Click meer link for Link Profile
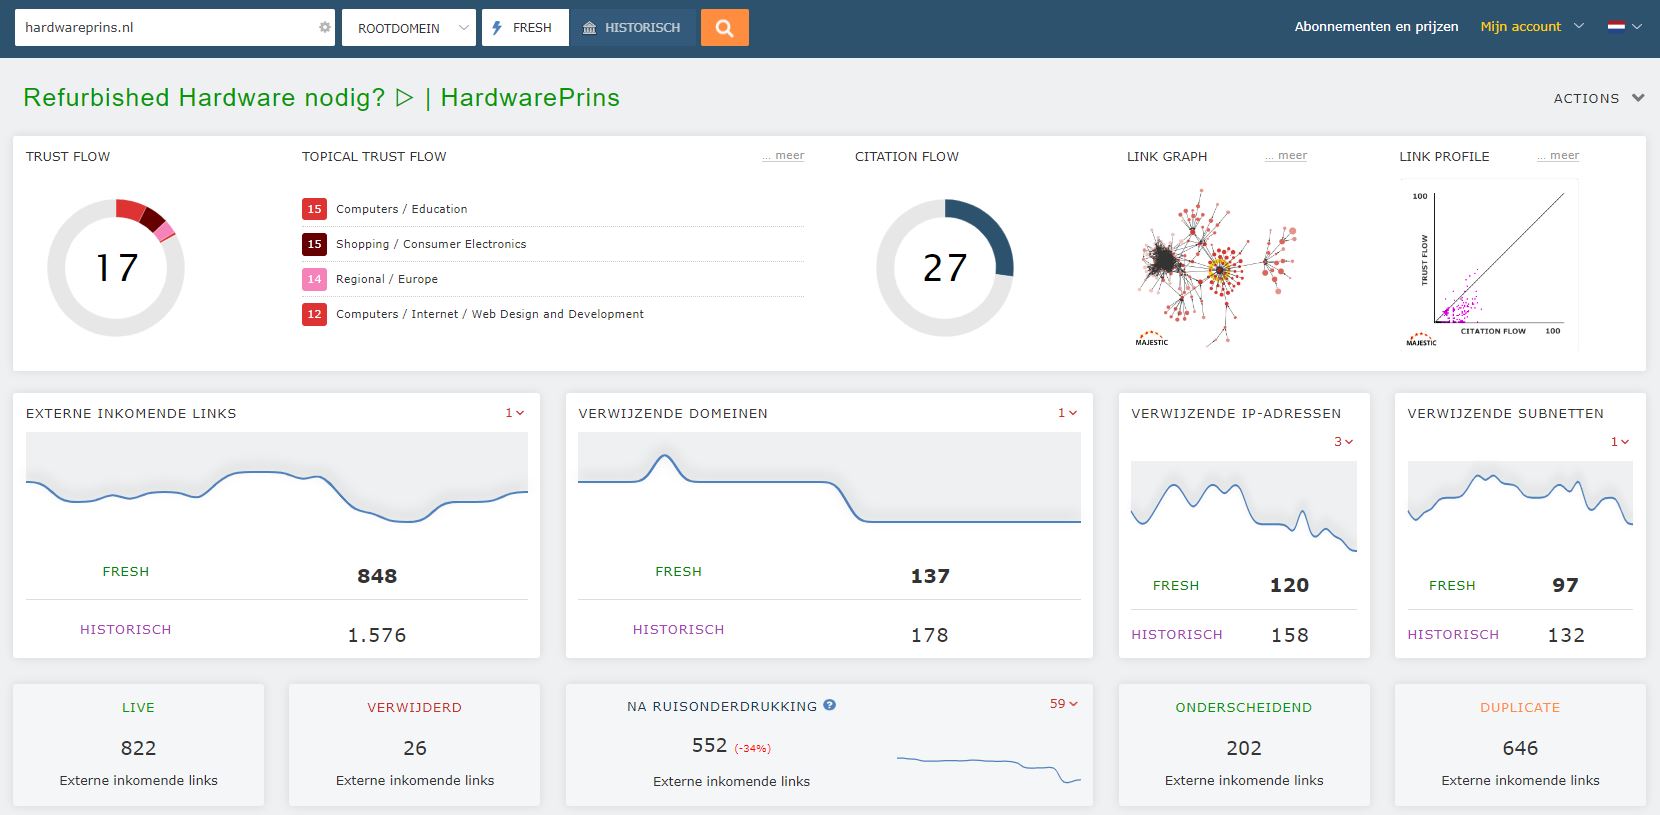 tap(1559, 156)
